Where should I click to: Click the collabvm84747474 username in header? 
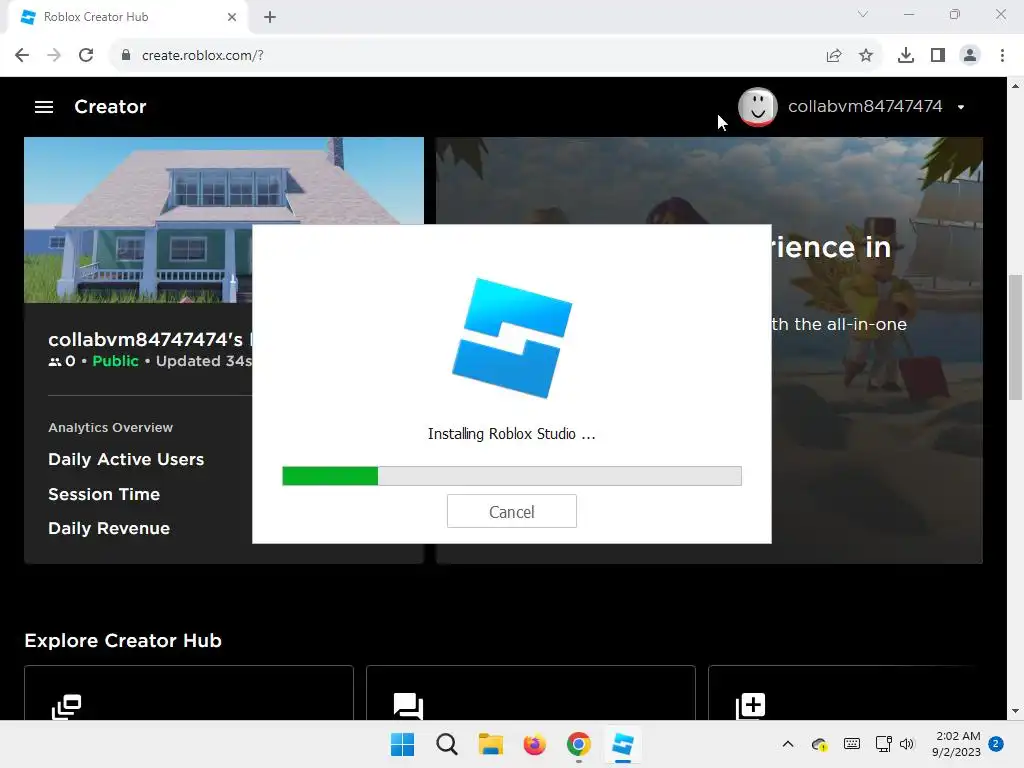pos(865,106)
